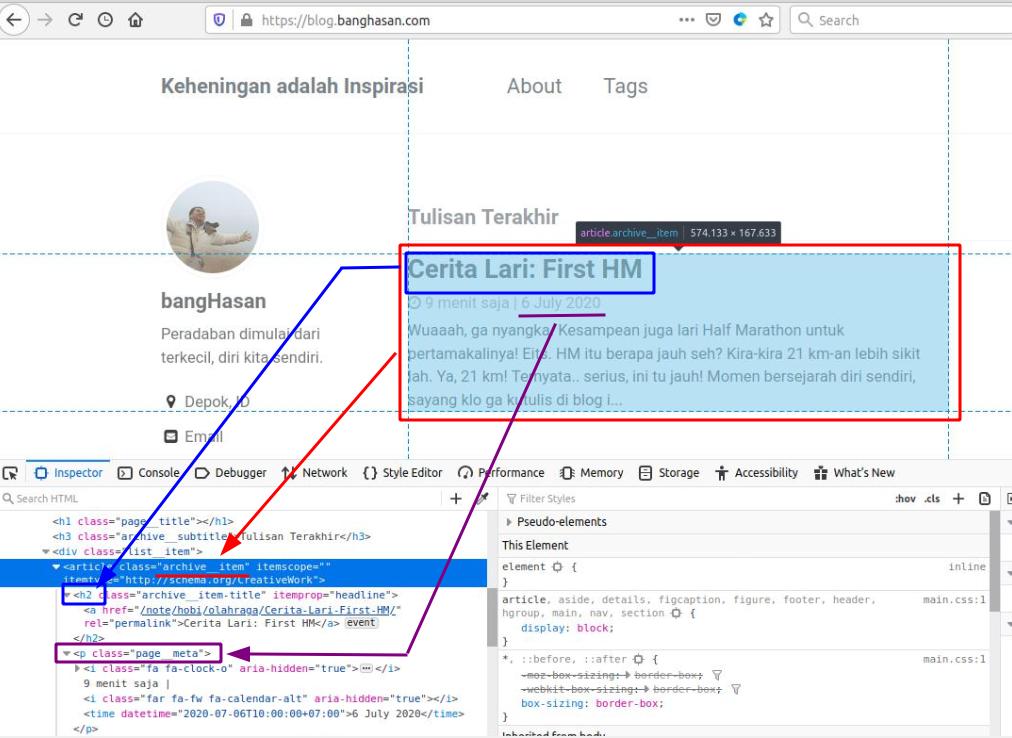Open the About page link

point(534,87)
